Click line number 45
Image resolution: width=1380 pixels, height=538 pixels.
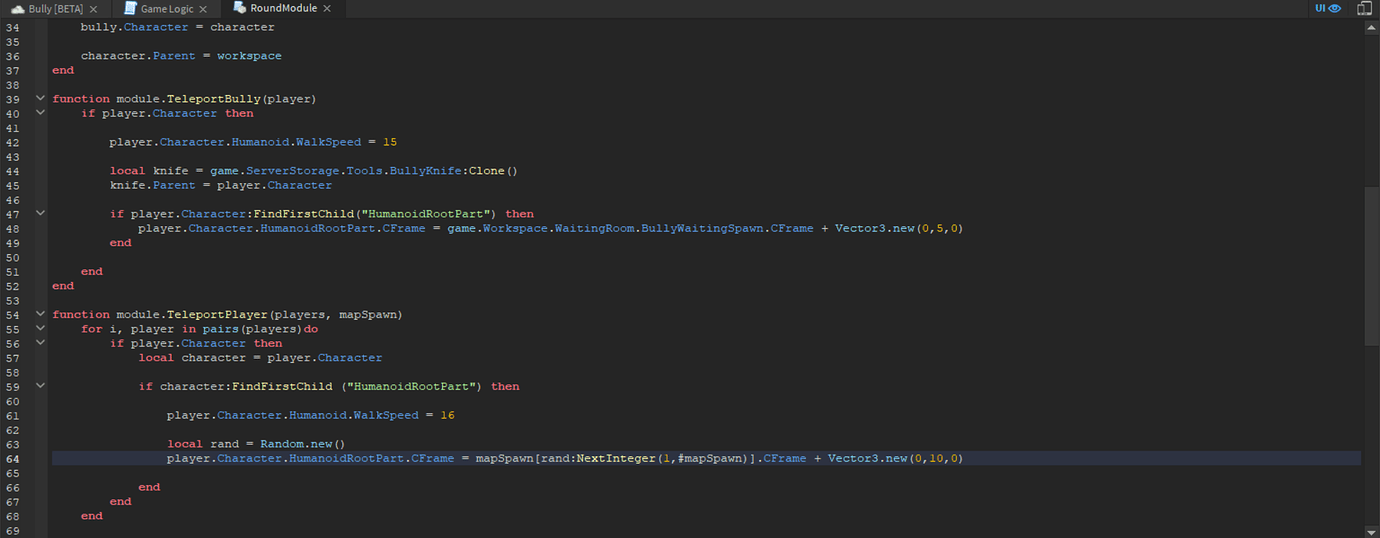[x=12, y=185]
